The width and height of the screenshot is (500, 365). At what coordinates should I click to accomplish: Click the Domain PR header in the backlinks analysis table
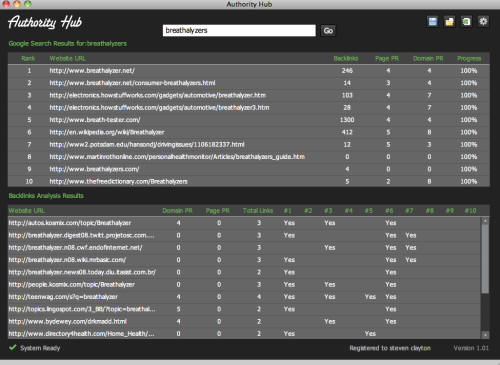[x=177, y=211]
